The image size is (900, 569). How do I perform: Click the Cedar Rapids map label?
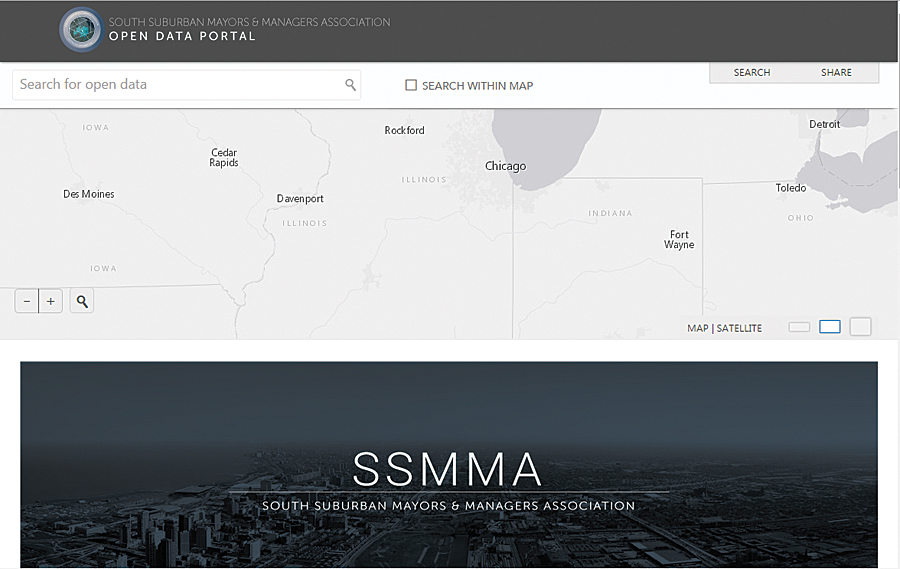click(x=224, y=158)
